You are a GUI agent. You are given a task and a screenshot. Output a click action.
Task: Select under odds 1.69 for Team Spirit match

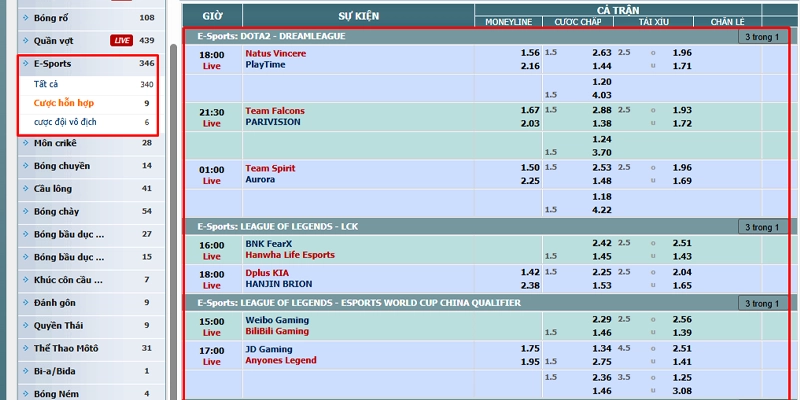(682, 181)
